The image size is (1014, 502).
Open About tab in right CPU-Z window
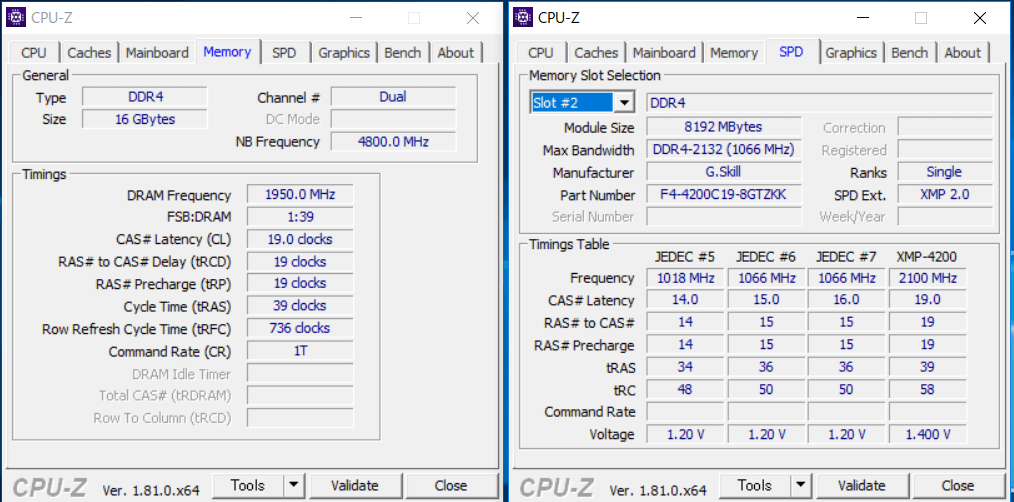click(962, 53)
